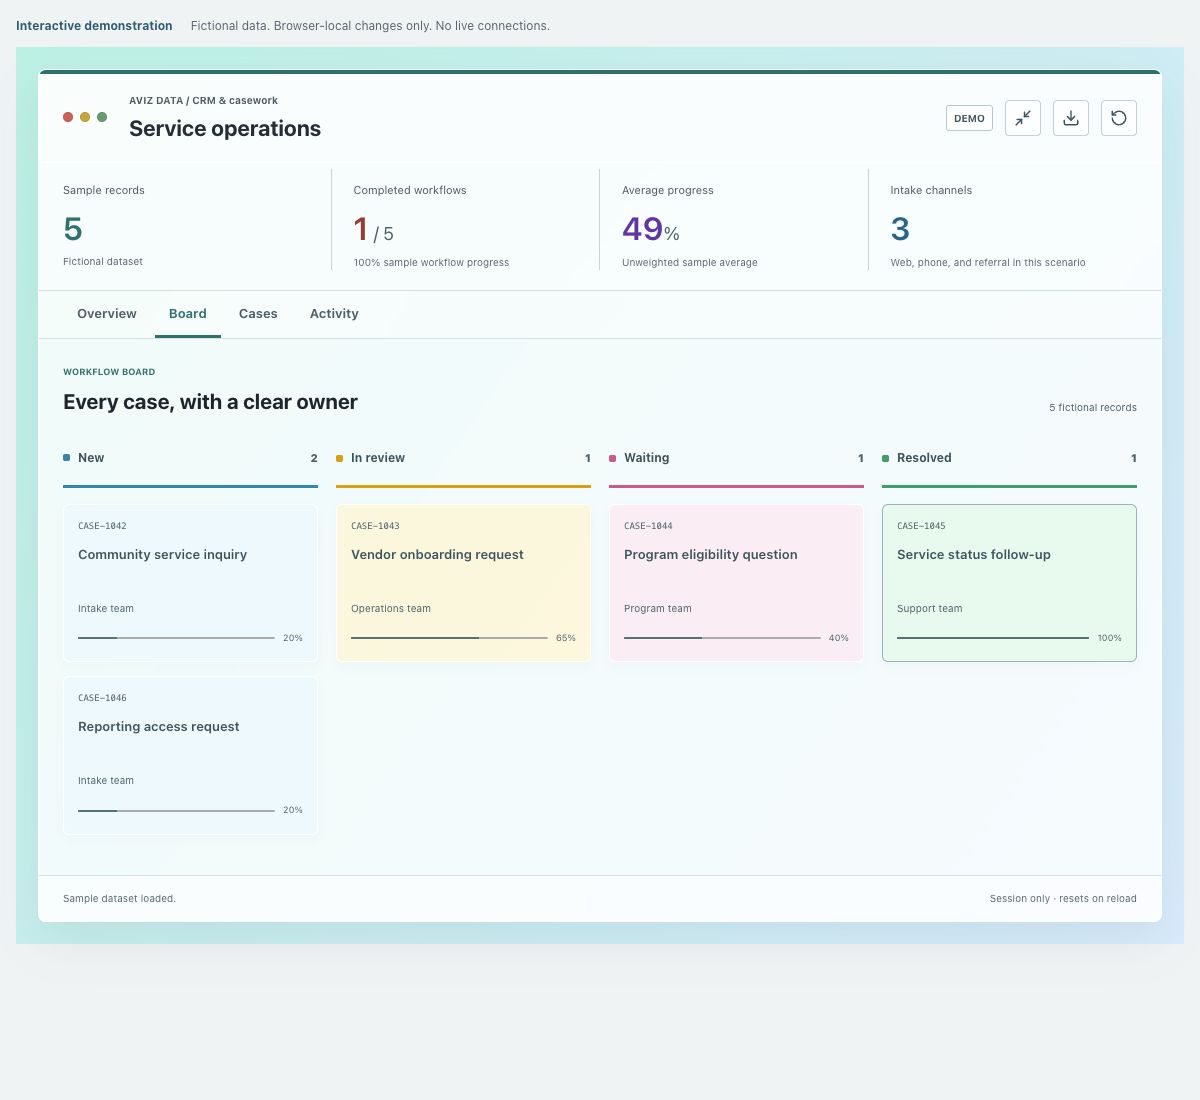The image size is (1200, 1100).
Task: Click the "Sample dataset loaded." status
Action: [119, 898]
